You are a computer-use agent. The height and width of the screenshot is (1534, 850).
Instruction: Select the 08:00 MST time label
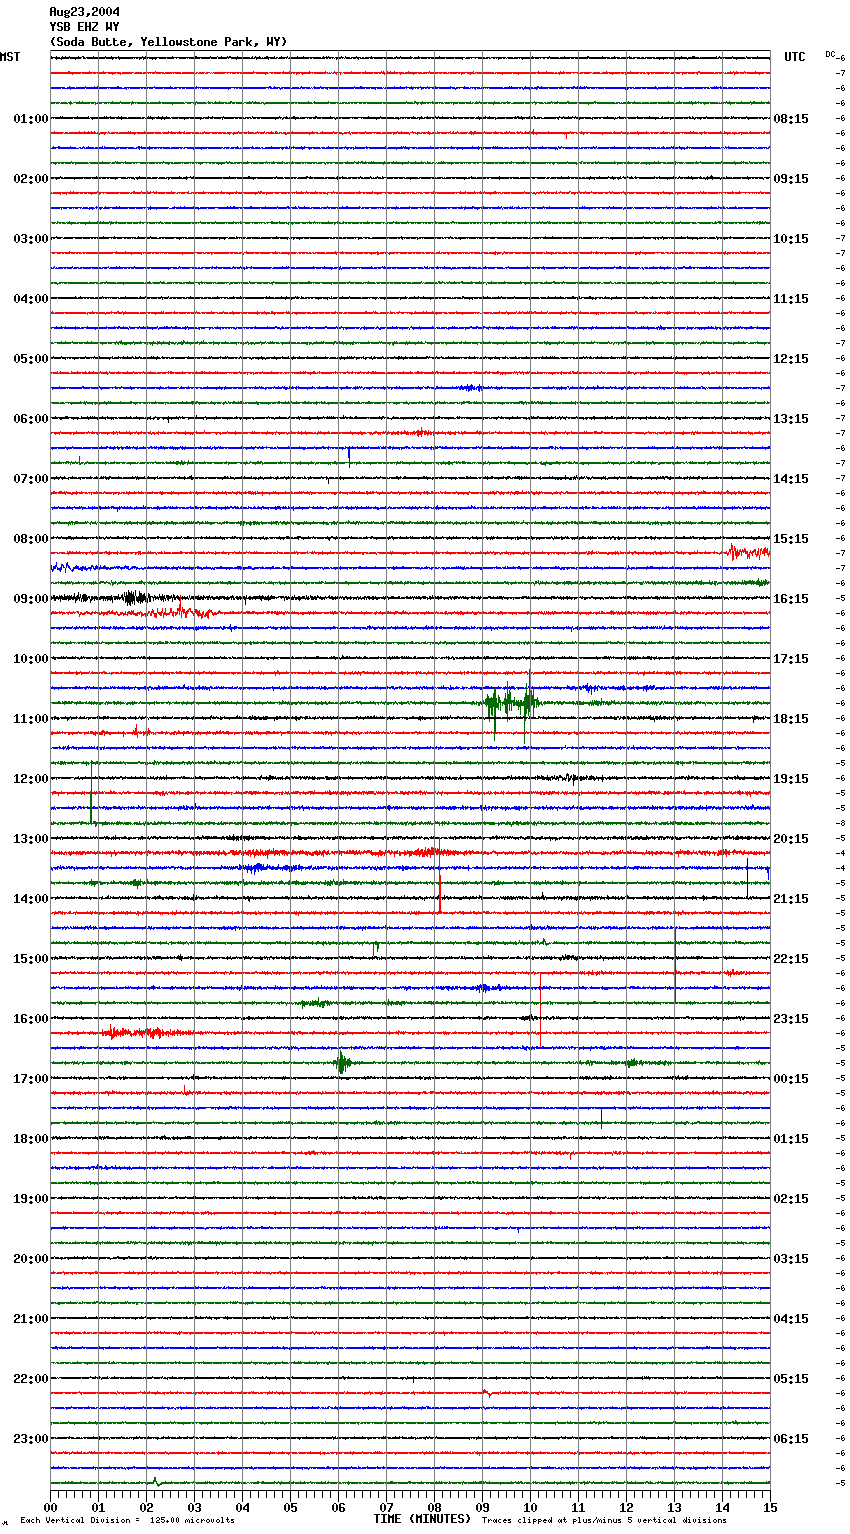coord(31,539)
